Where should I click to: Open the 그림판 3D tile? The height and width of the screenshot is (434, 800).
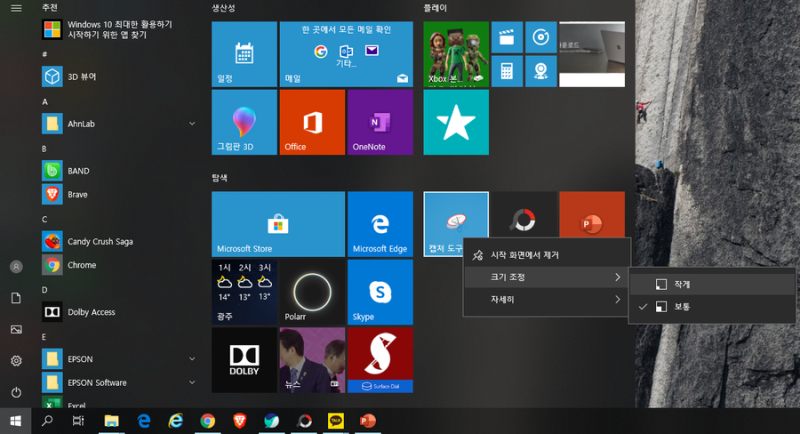[x=244, y=122]
